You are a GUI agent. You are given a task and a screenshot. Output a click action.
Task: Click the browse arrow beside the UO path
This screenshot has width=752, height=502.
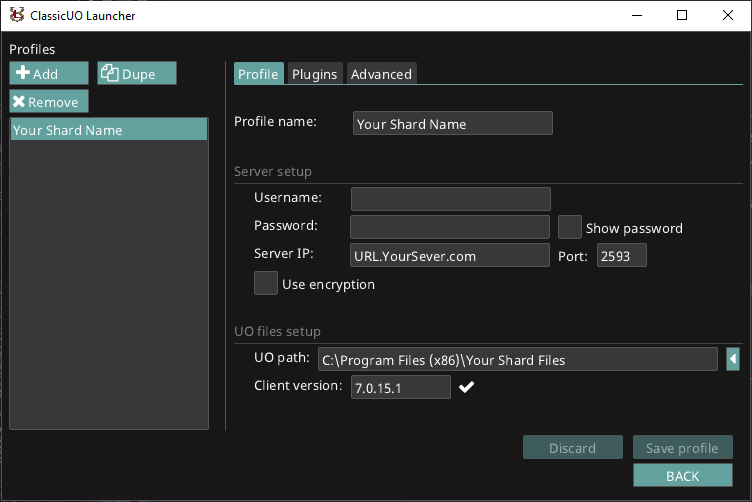pos(733,359)
